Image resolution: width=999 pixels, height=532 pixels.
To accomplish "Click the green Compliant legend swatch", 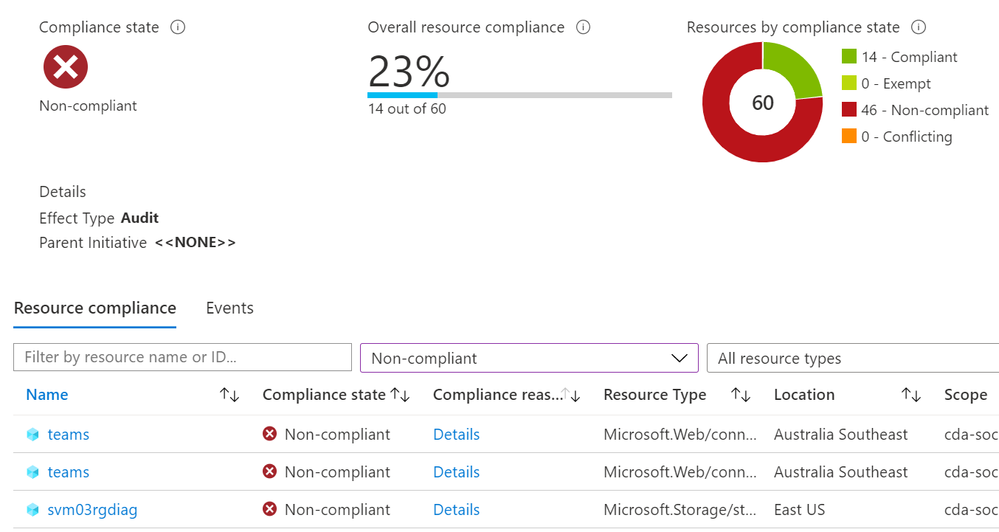I will pyautogui.click(x=849, y=57).
